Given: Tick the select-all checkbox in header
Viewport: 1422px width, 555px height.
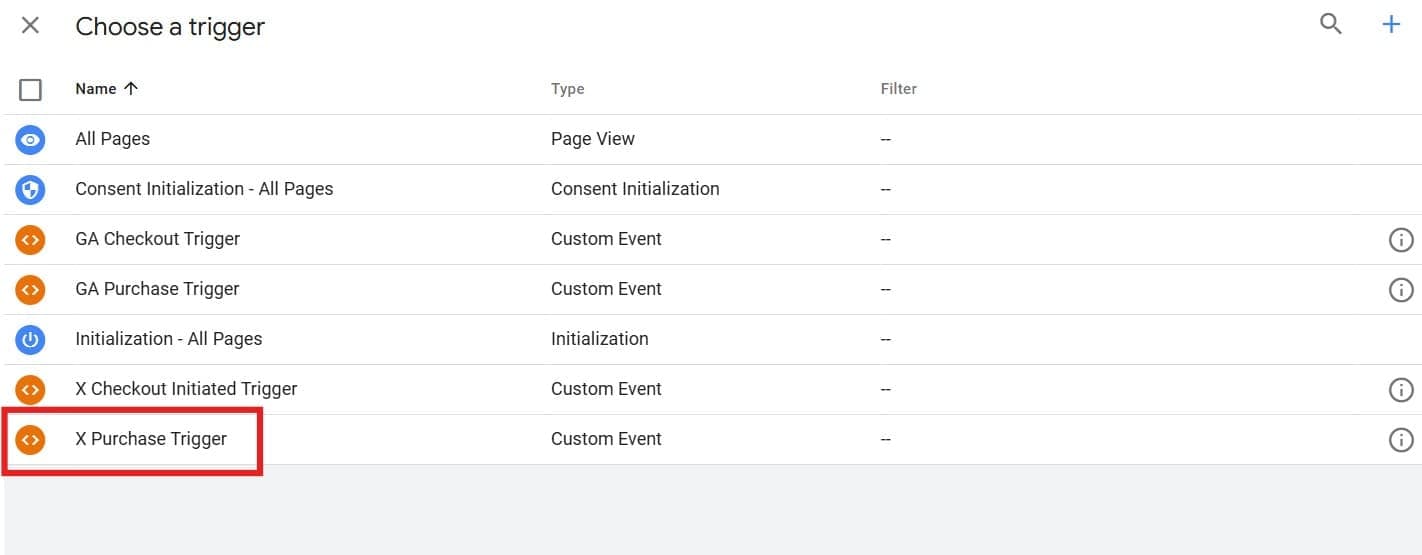Looking at the screenshot, I should 31,90.
